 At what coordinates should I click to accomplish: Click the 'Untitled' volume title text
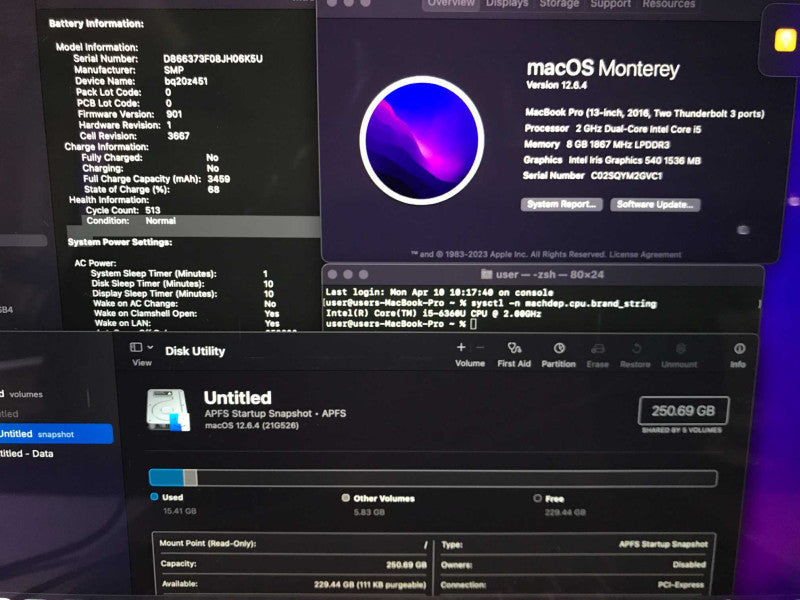tap(237, 397)
